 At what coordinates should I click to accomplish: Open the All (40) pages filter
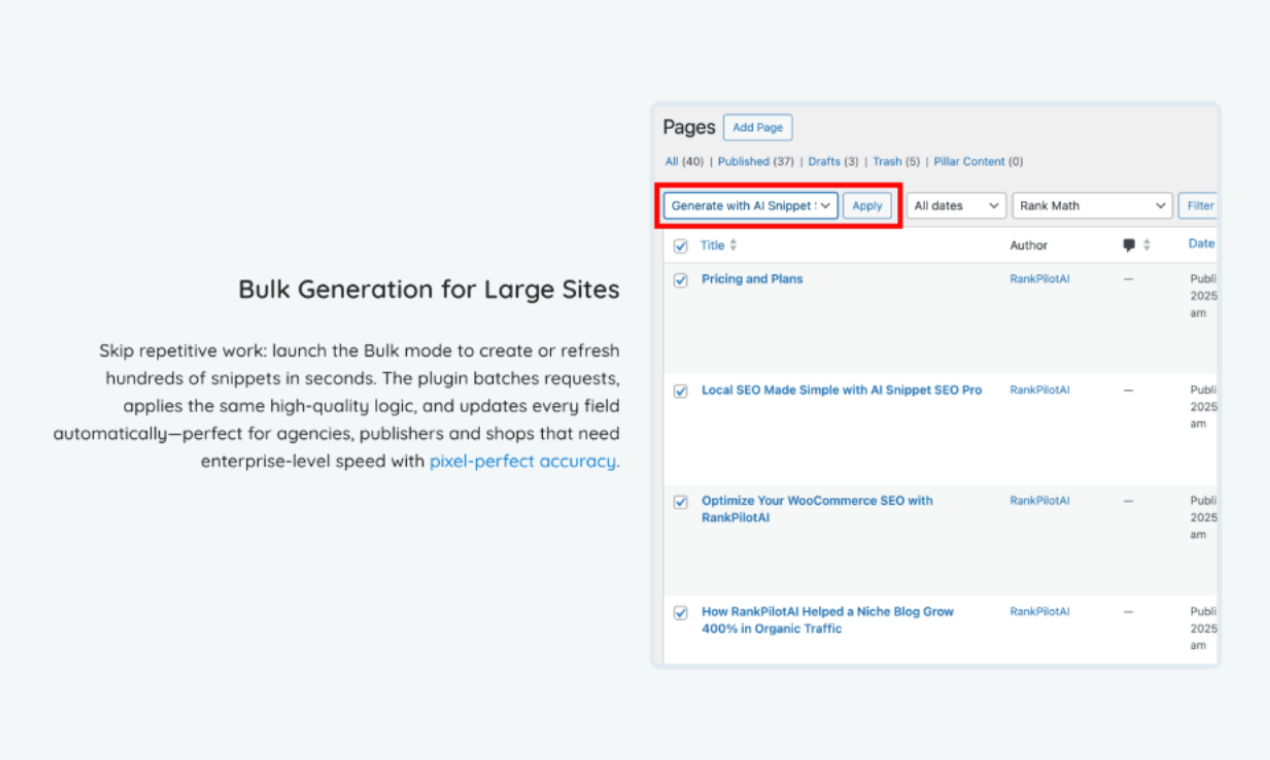(x=685, y=161)
